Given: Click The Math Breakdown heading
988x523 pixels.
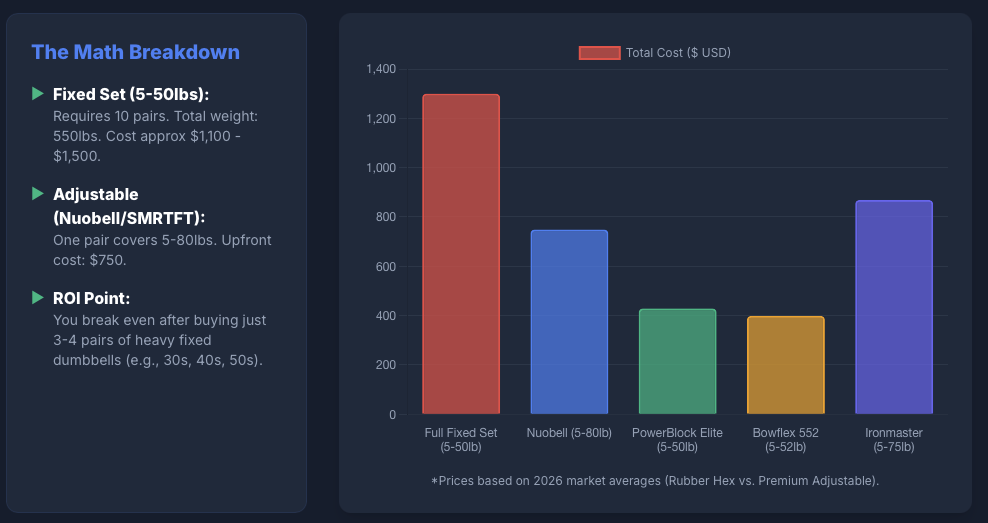Looking at the screenshot, I should point(135,52).
